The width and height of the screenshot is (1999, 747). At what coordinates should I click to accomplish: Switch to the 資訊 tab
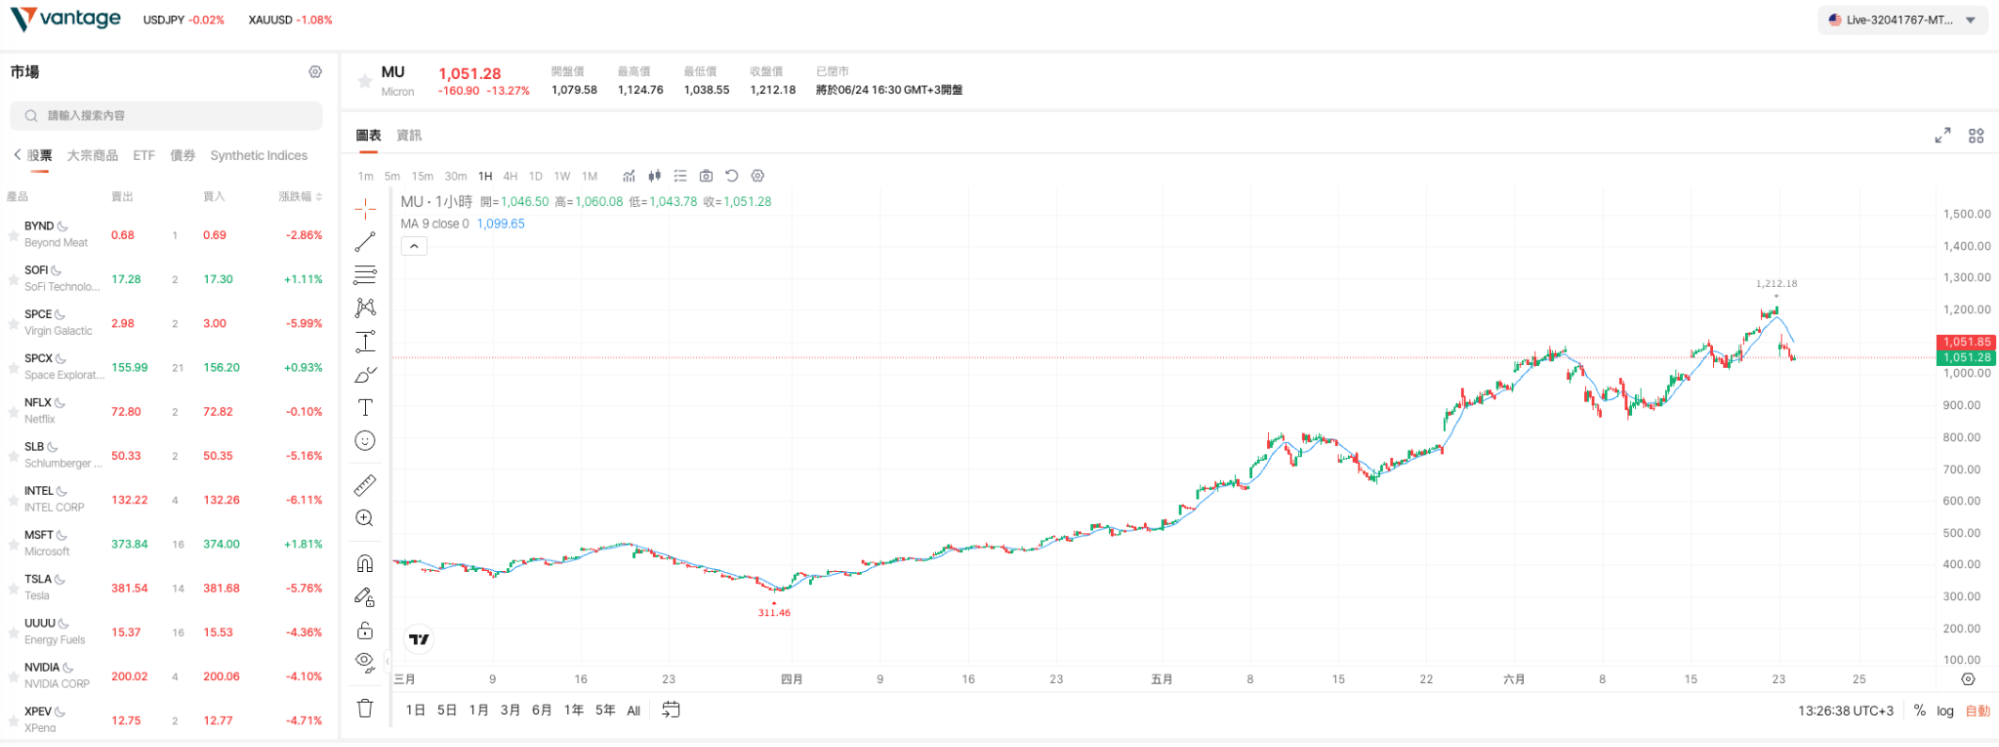pos(409,135)
